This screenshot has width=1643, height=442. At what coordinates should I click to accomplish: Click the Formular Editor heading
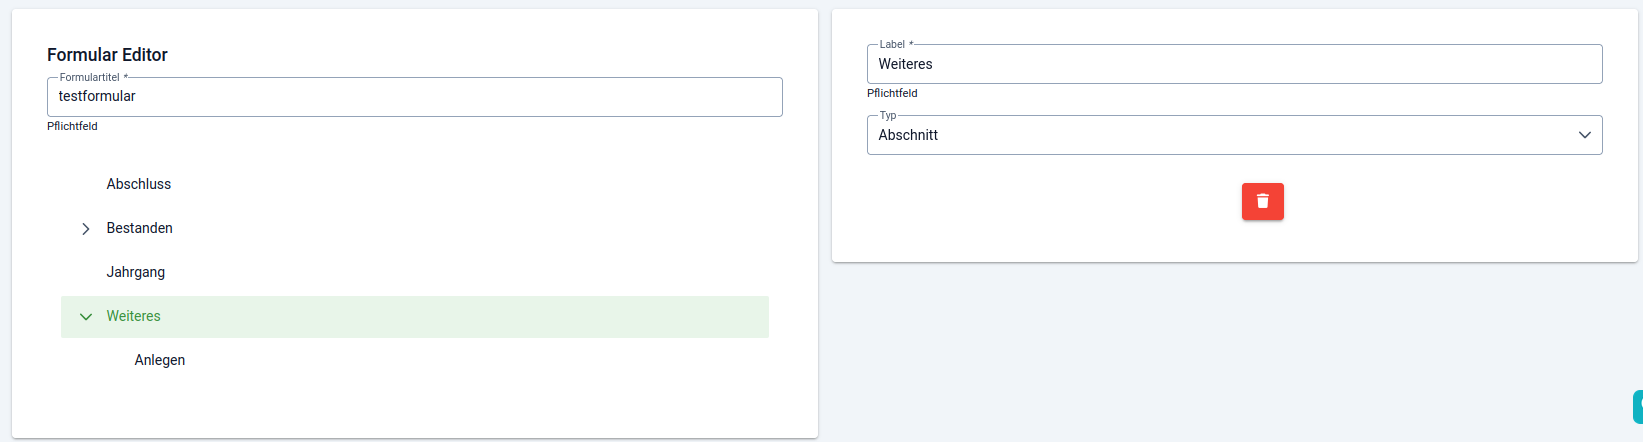click(107, 55)
